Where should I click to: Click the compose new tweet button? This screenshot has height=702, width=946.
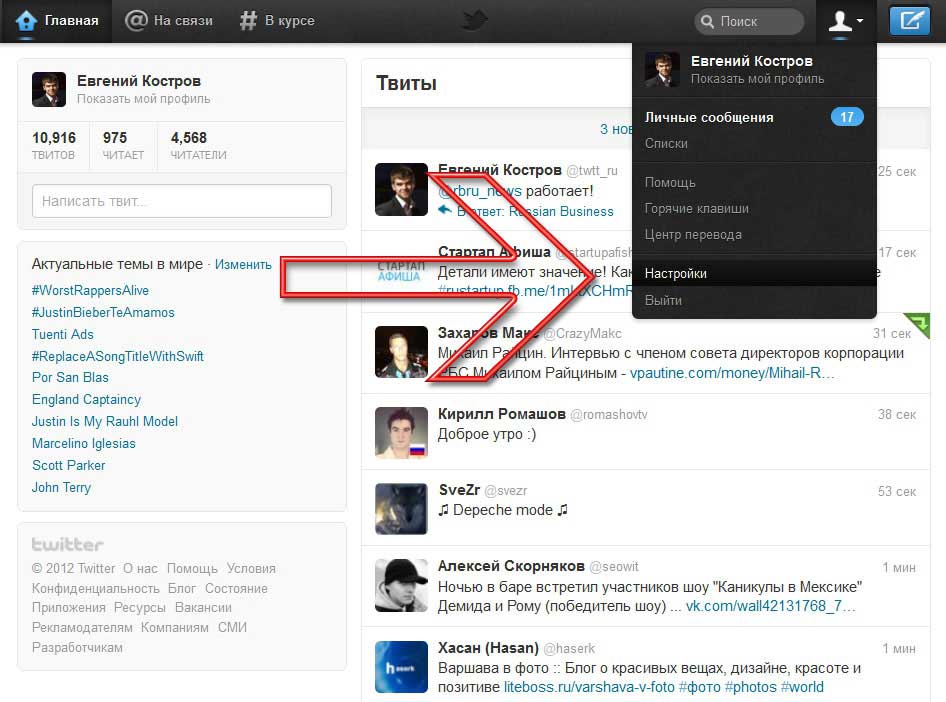pyautogui.click(x=909, y=21)
